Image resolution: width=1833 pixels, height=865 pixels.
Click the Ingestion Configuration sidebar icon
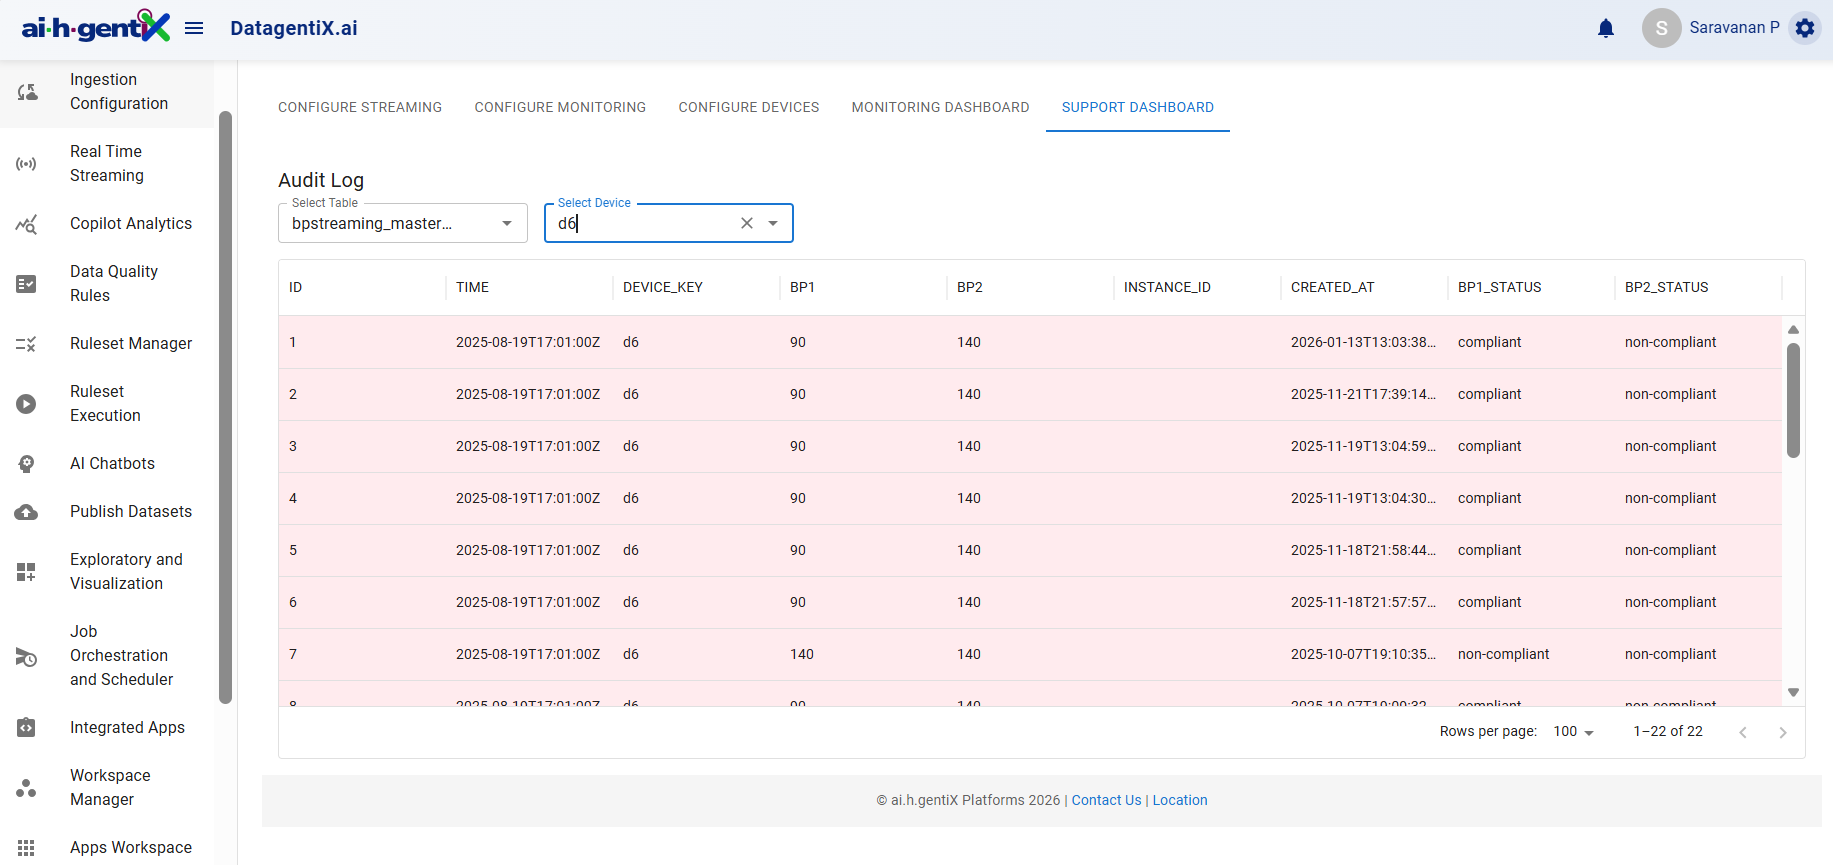(x=27, y=92)
